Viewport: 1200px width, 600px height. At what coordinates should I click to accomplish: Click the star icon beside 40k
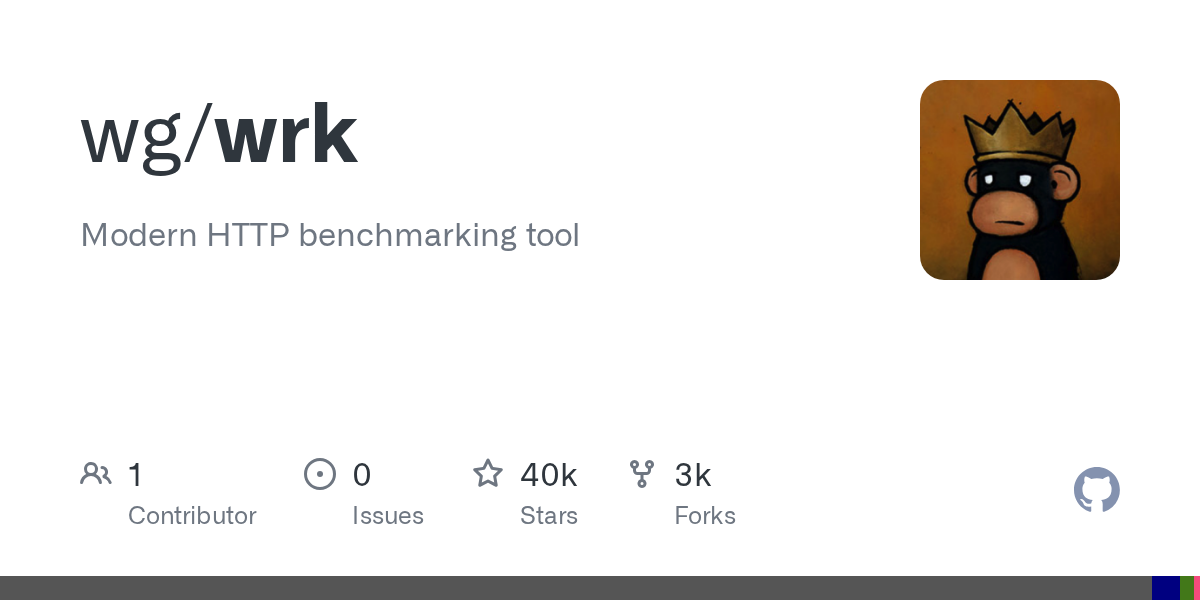click(x=488, y=473)
